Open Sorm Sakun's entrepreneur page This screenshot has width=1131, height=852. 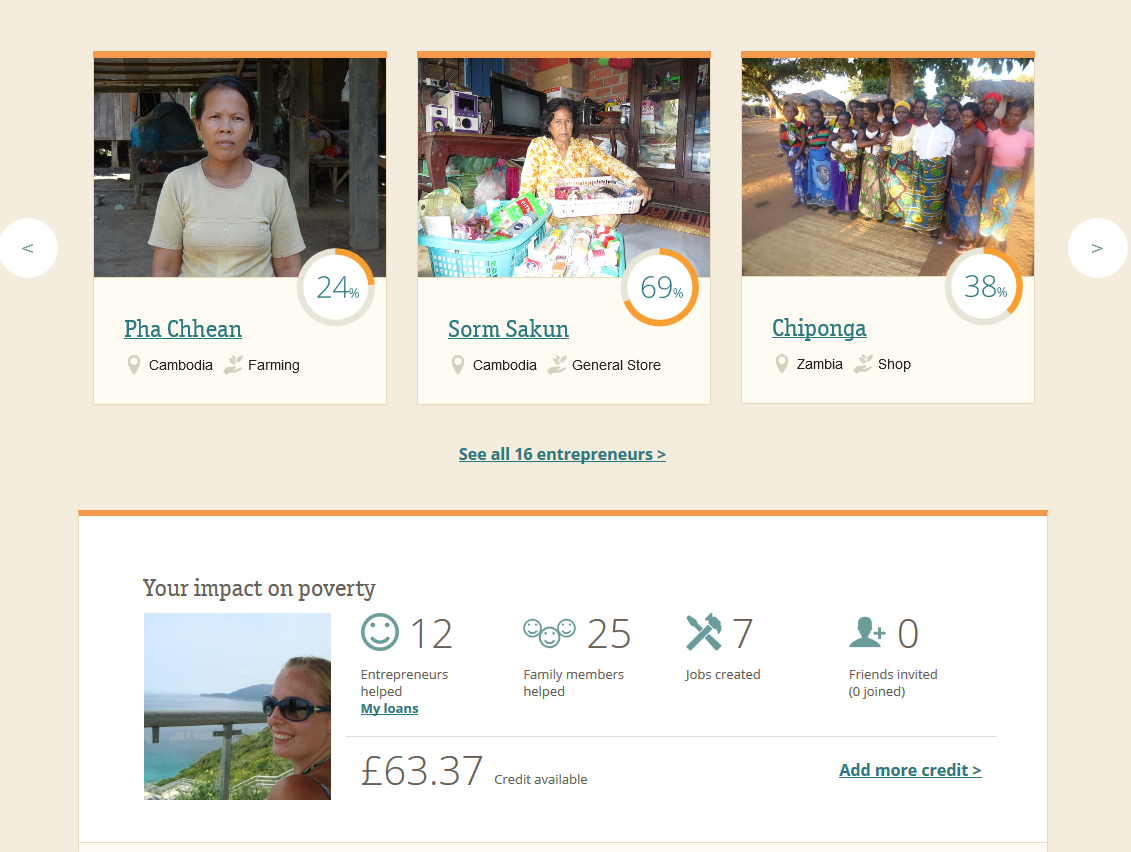pyautogui.click(x=508, y=329)
